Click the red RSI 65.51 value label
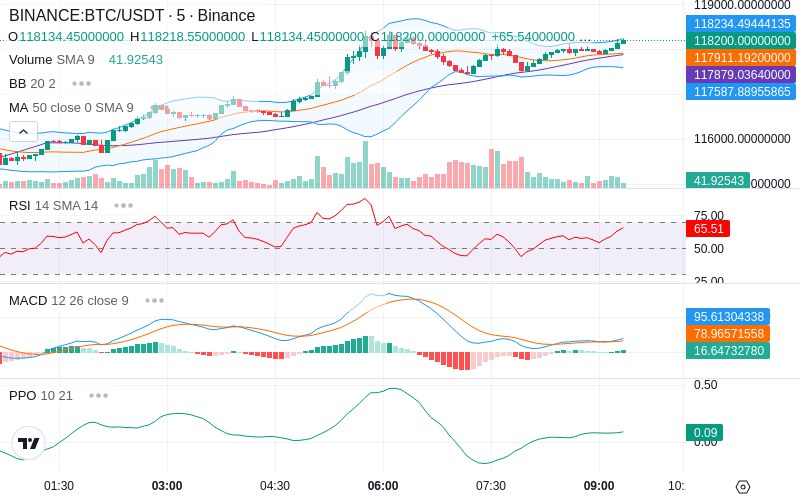The image size is (800, 500). click(x=708, y=229)
